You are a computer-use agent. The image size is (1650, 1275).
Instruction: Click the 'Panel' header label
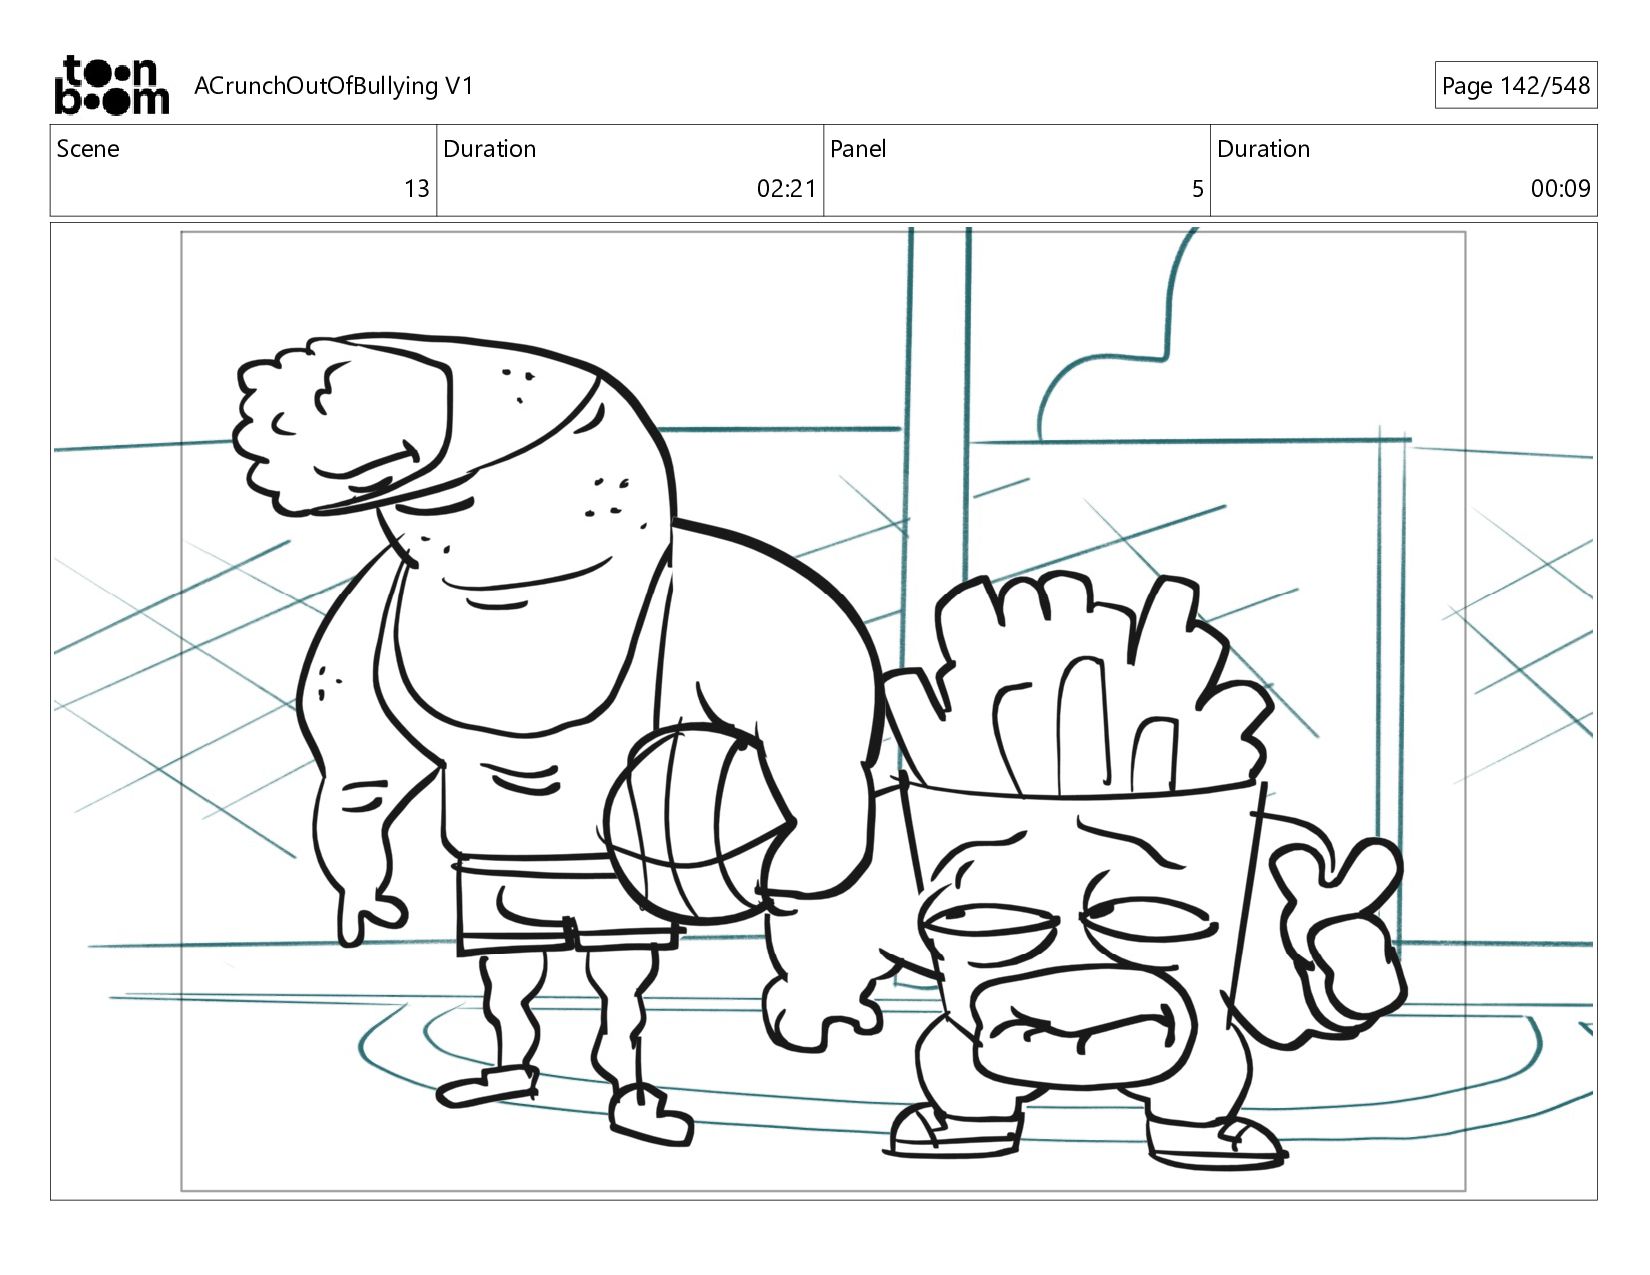[858, 149]
